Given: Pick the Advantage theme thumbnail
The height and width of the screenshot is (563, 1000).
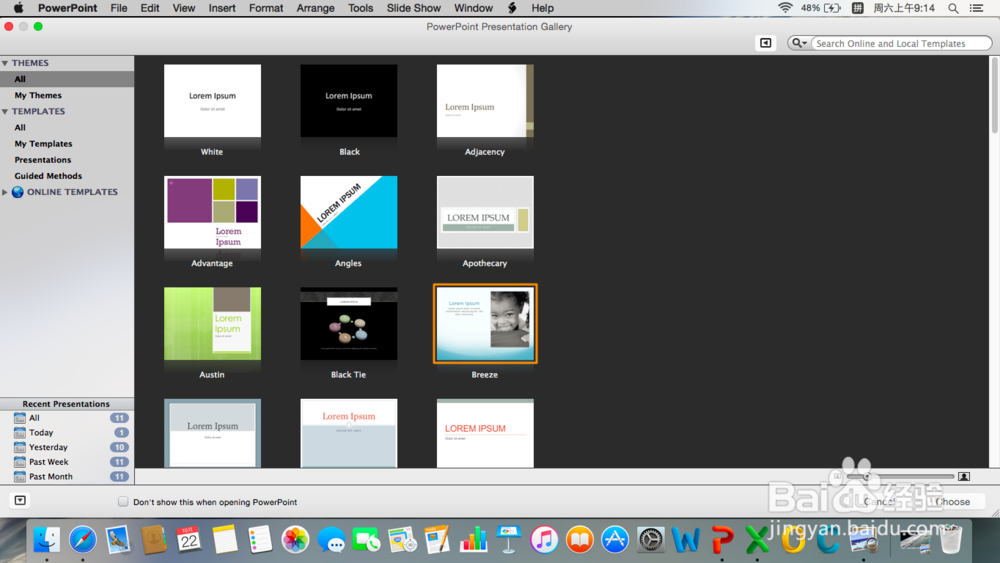Looking at the screenshot, I should [x=212, y=212].
